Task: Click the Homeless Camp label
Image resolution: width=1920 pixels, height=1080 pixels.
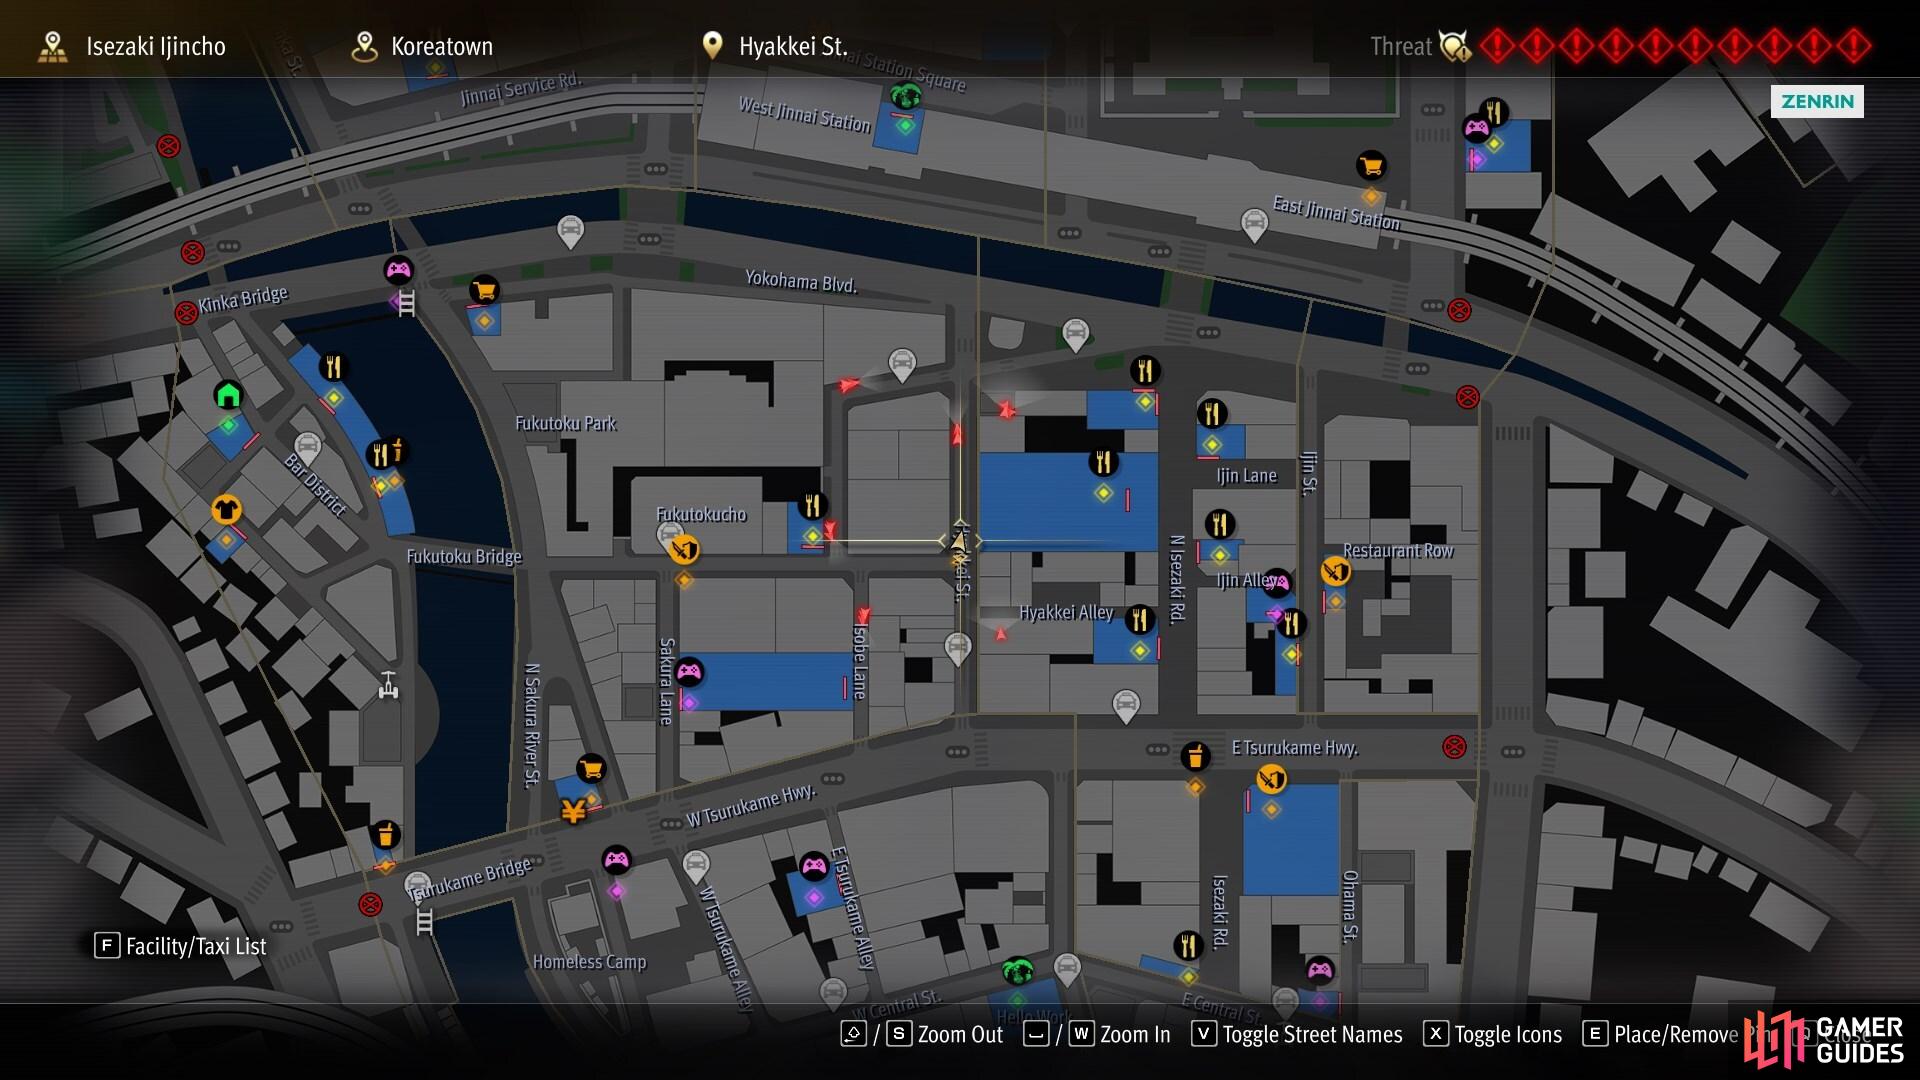Action: [589, 962]
